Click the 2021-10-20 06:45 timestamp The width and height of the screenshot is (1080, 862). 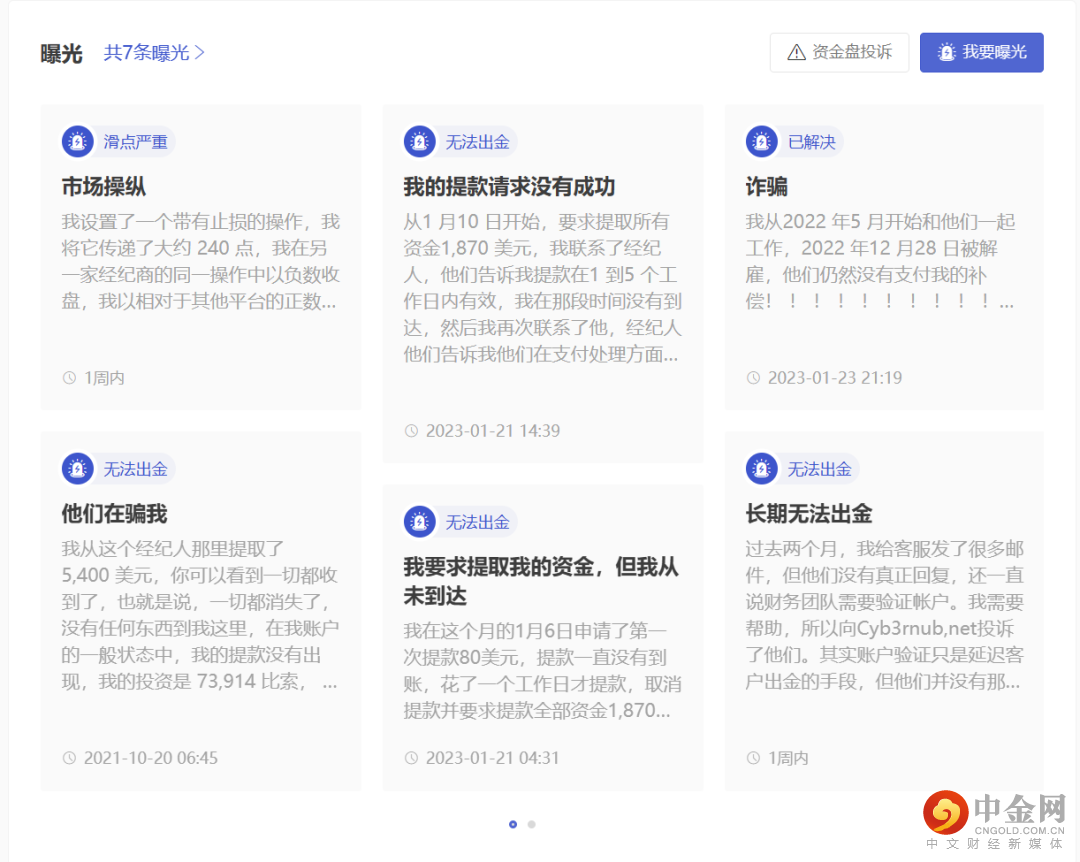(151, 758)
